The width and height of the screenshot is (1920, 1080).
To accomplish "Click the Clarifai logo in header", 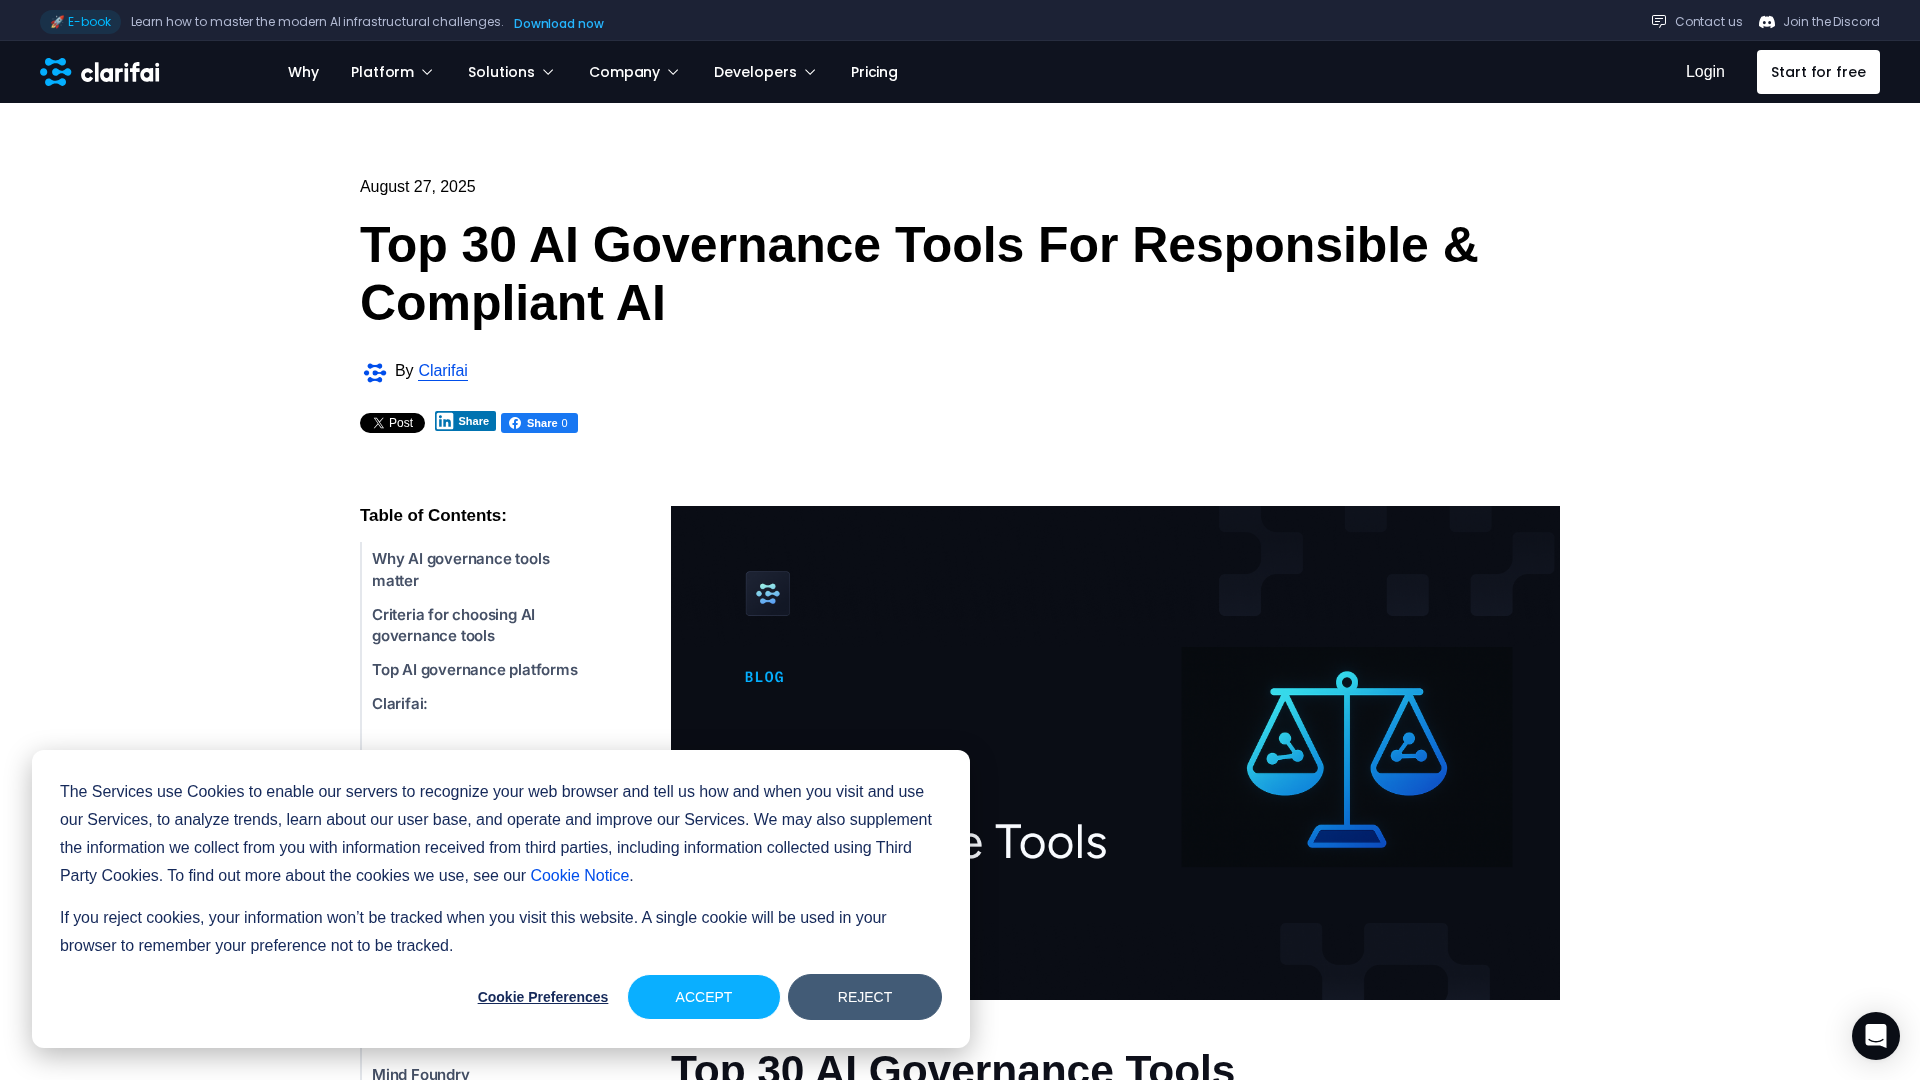I will click(100, 72).
